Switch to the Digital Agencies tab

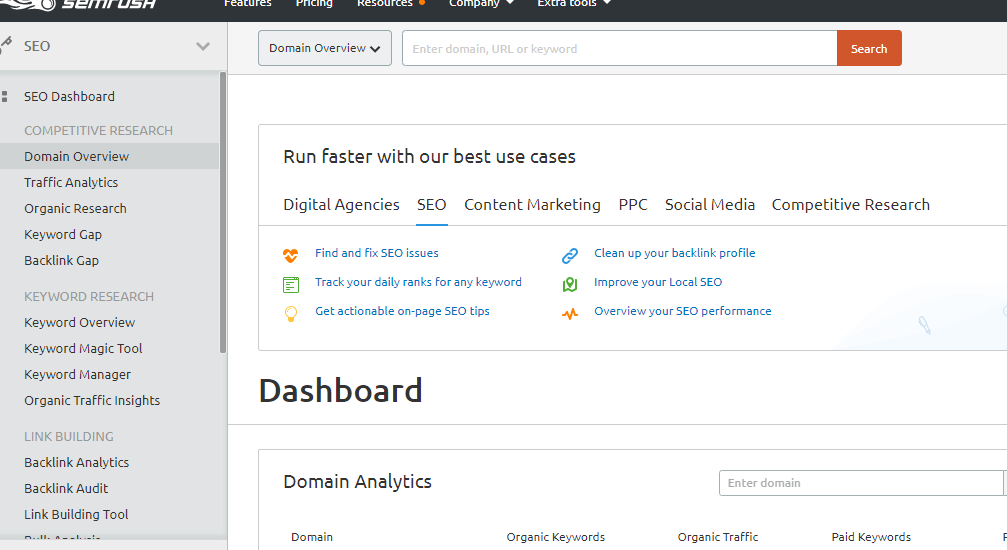341,204
